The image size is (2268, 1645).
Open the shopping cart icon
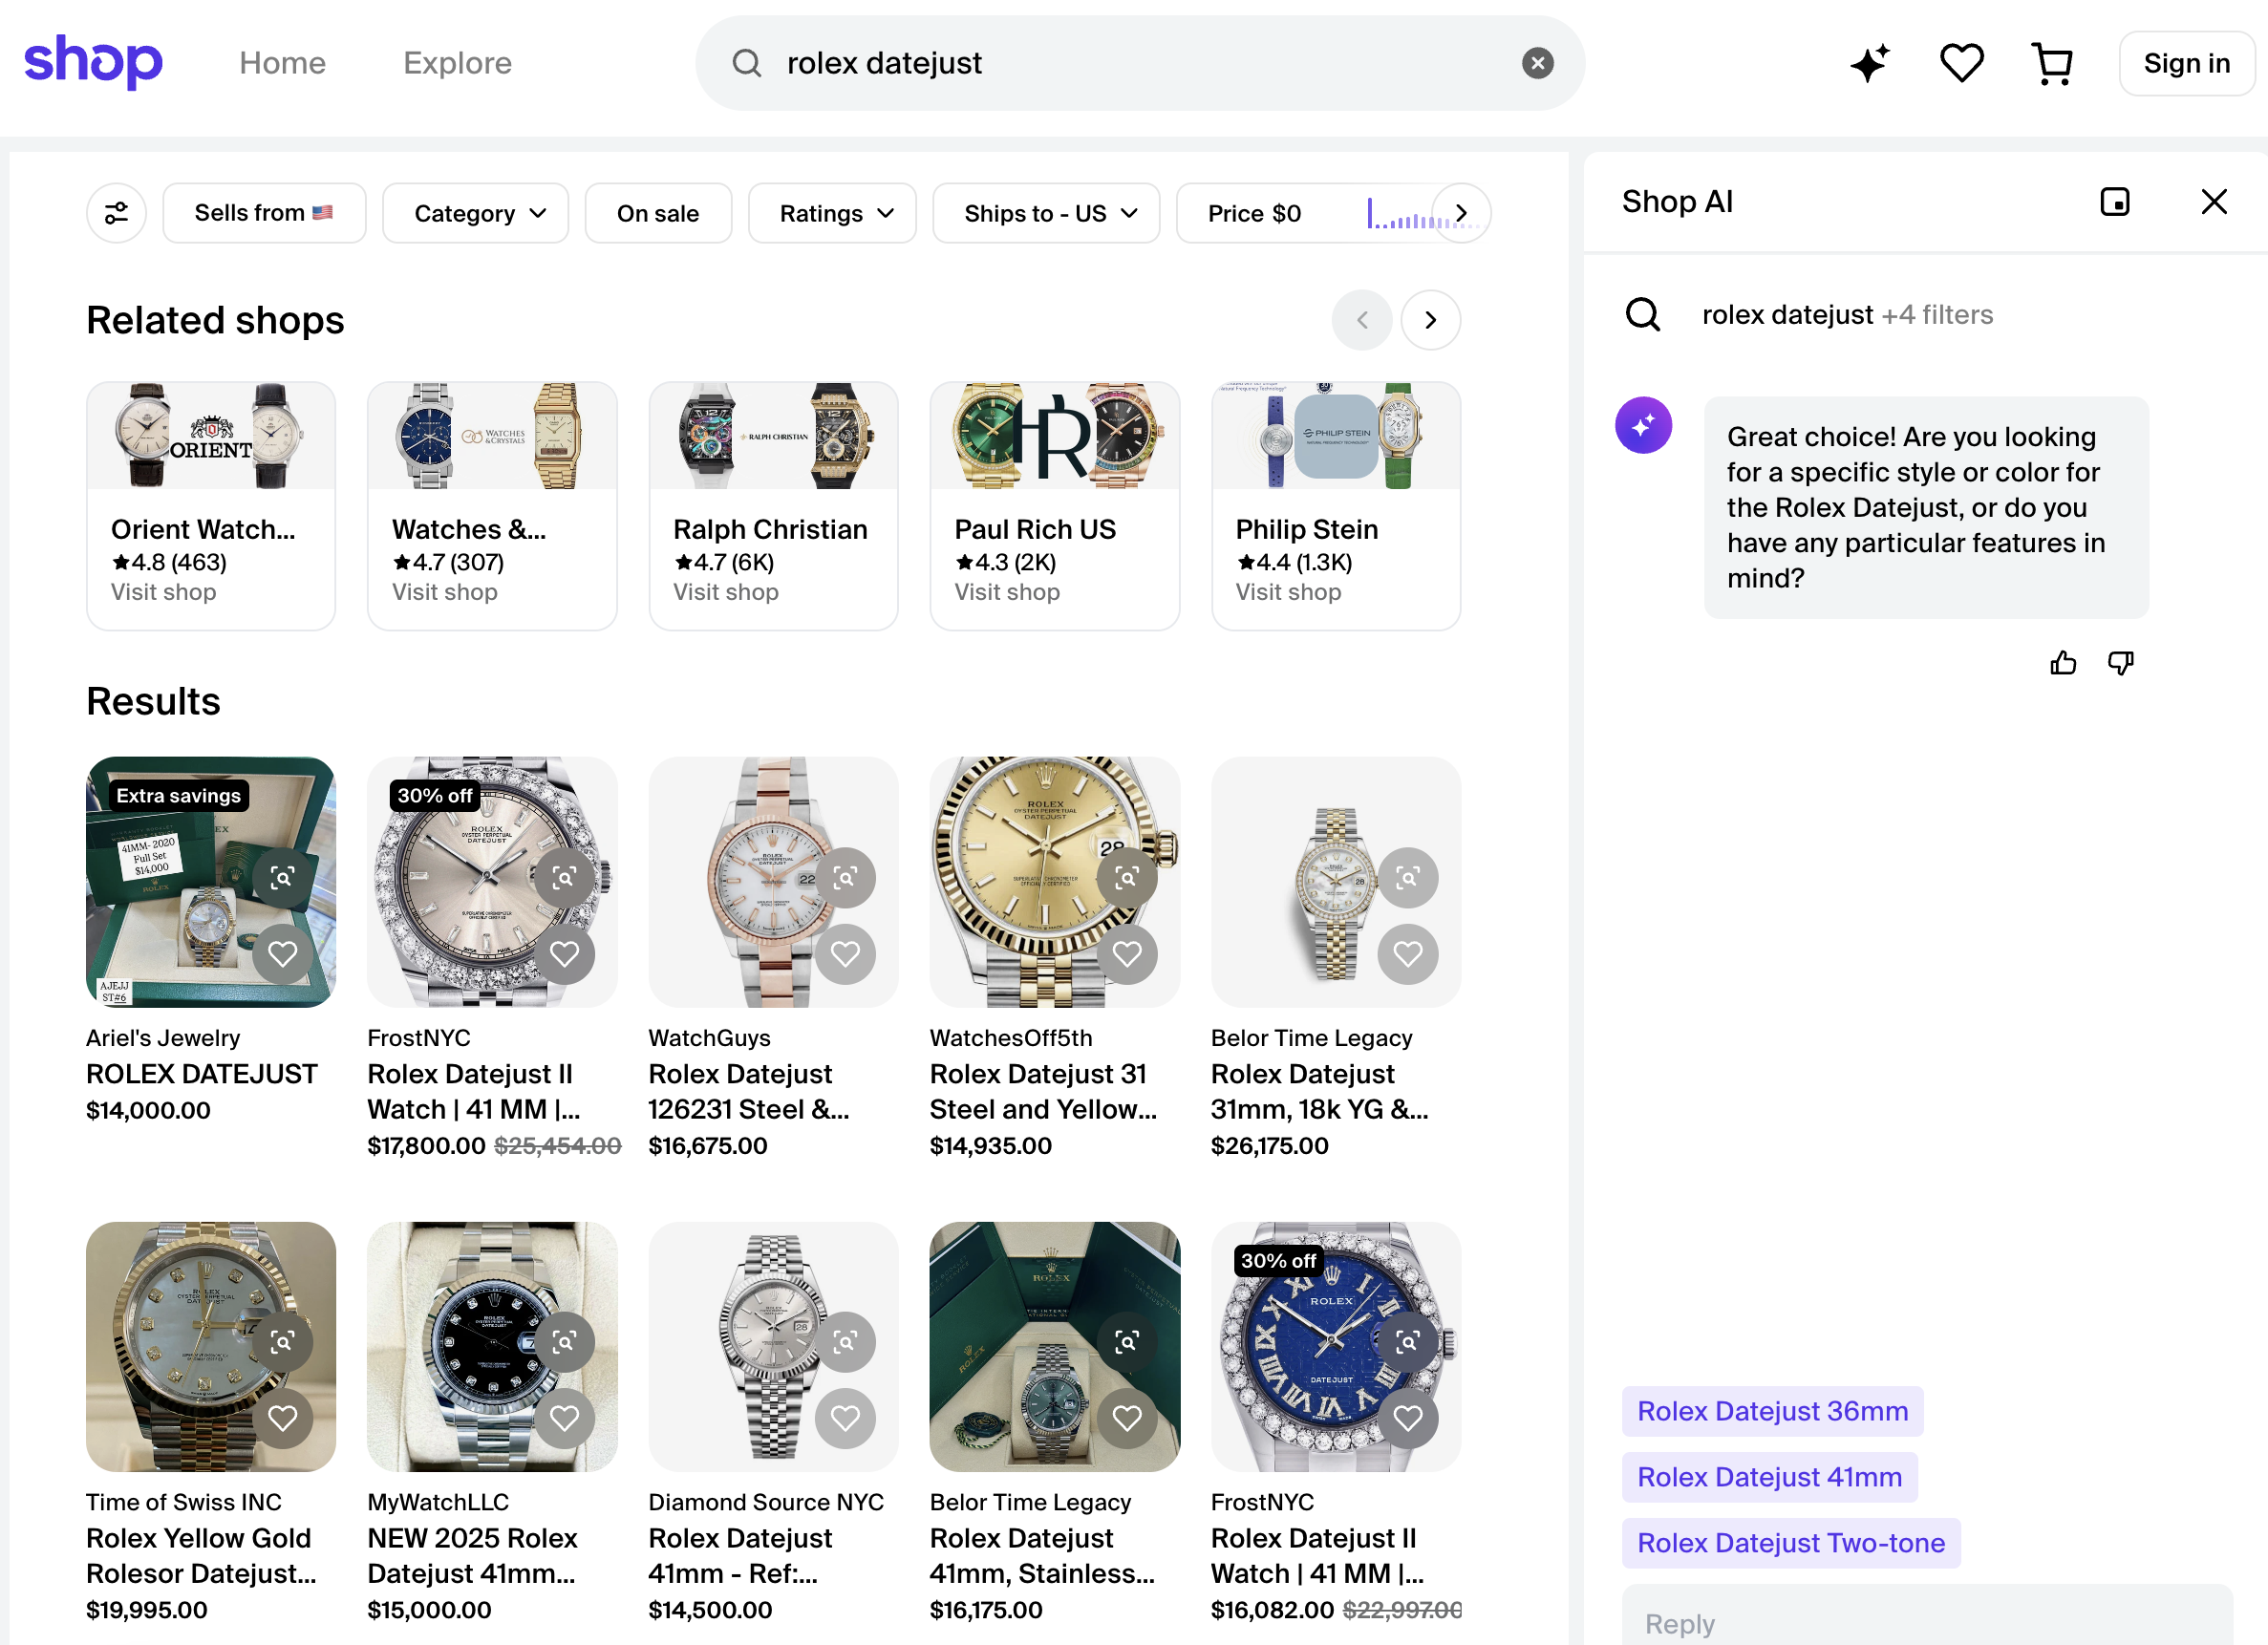(2052, 63)
